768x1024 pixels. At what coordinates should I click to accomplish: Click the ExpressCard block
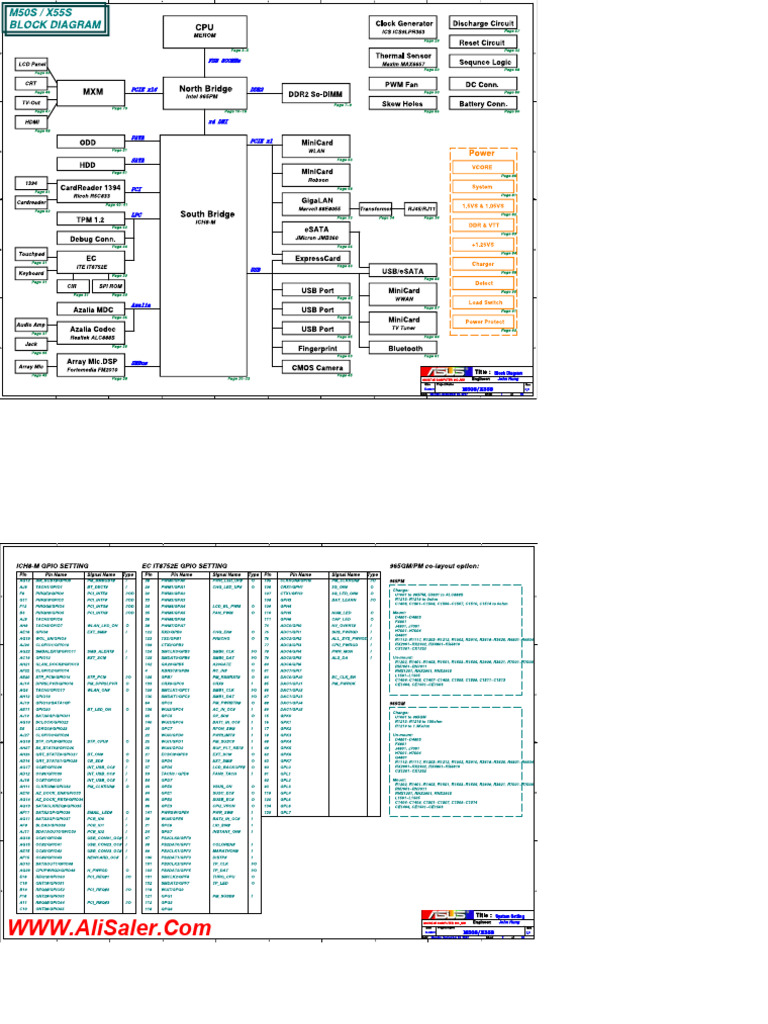coord(316,258)
